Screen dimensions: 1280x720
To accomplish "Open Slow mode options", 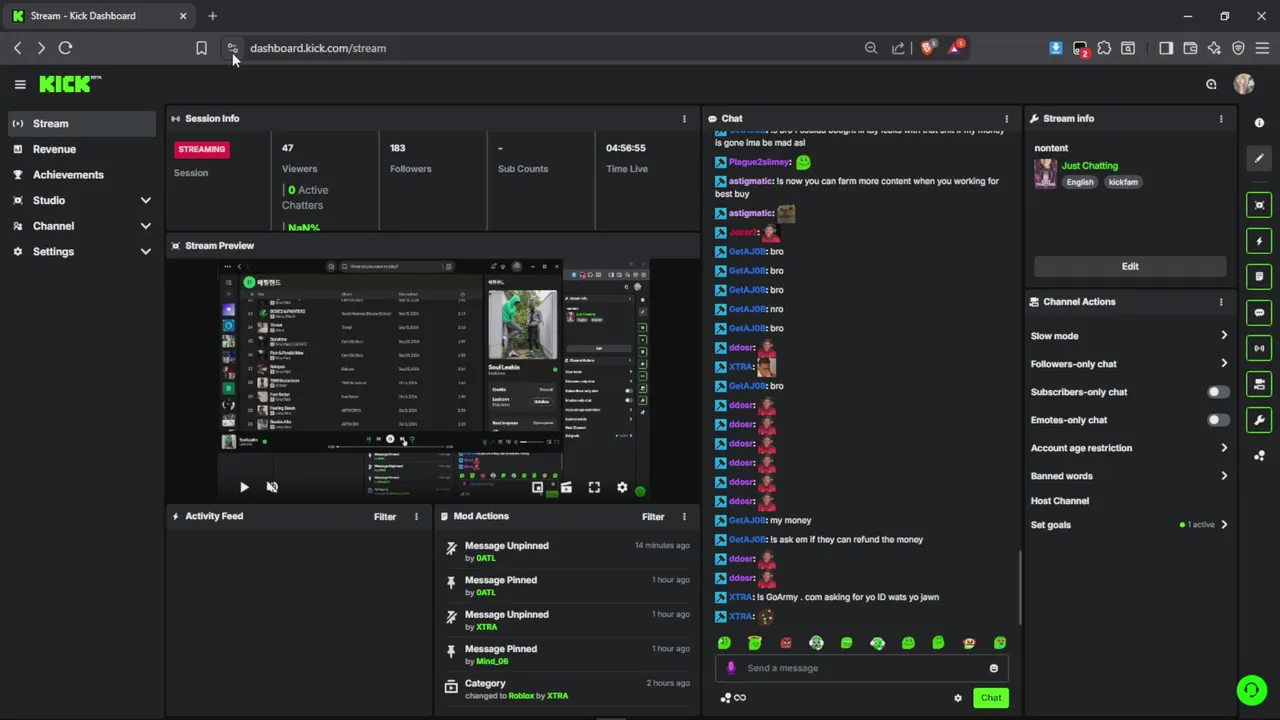I will click(x=1129, y=336).
